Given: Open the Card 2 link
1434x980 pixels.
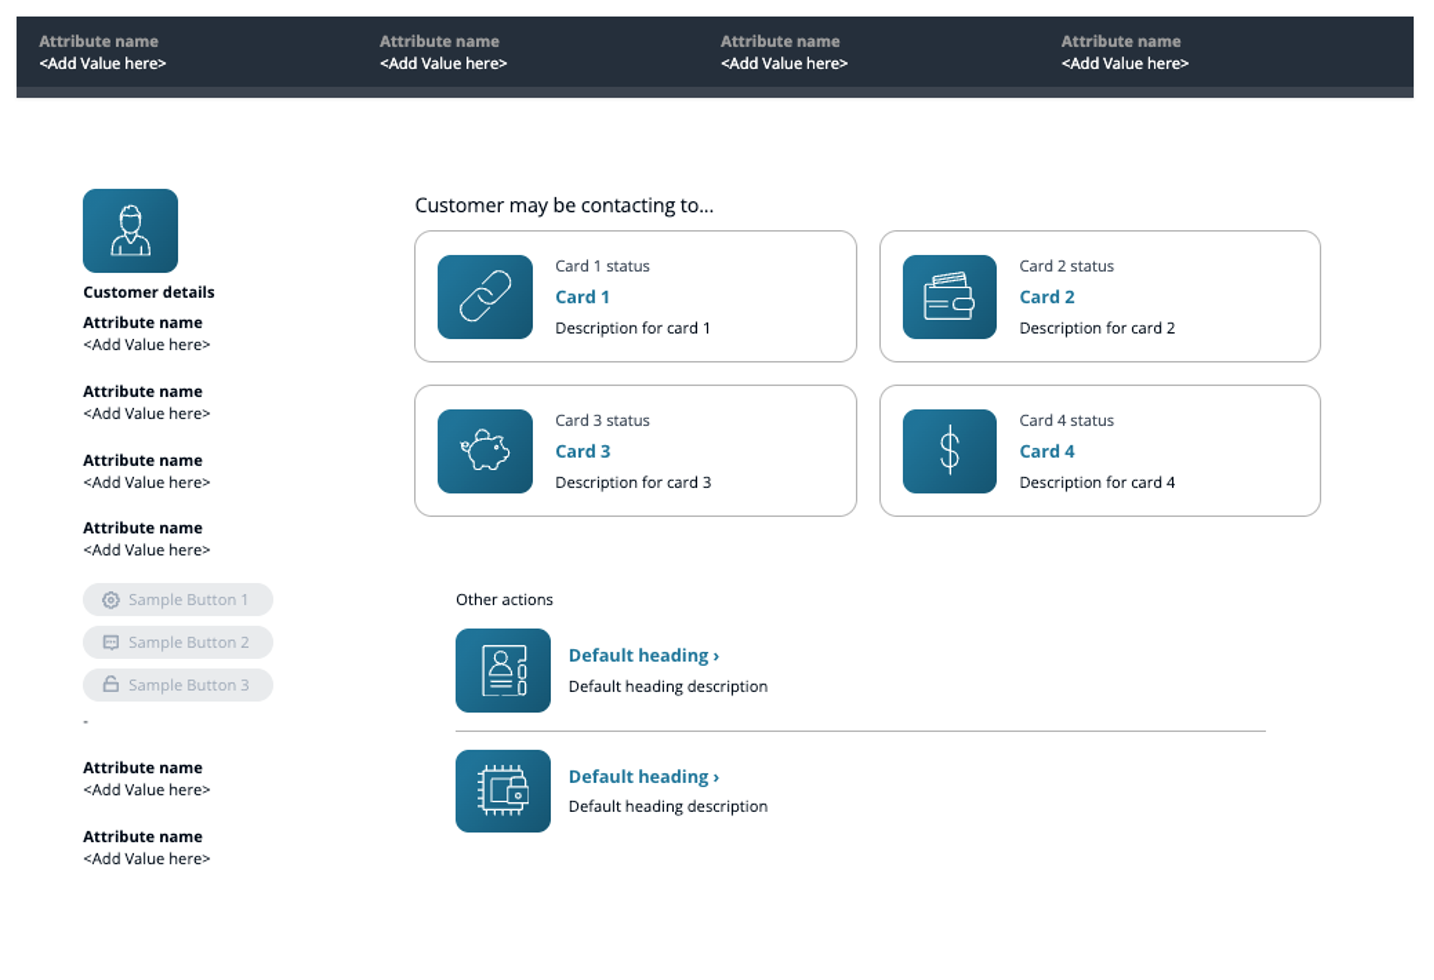Looking at the screenshot, I should coord(1046,296).
